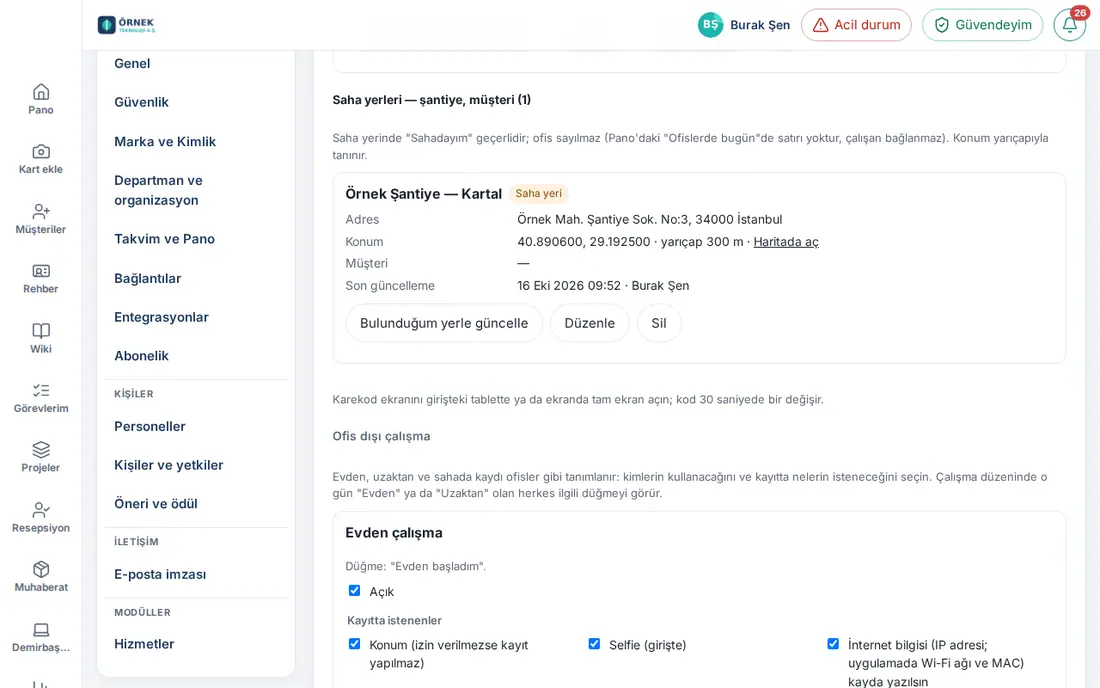Viewport: 1100px width, 688px height.
Task: Open Görevlerim checklist icon
Action: (x=41, y=391)
